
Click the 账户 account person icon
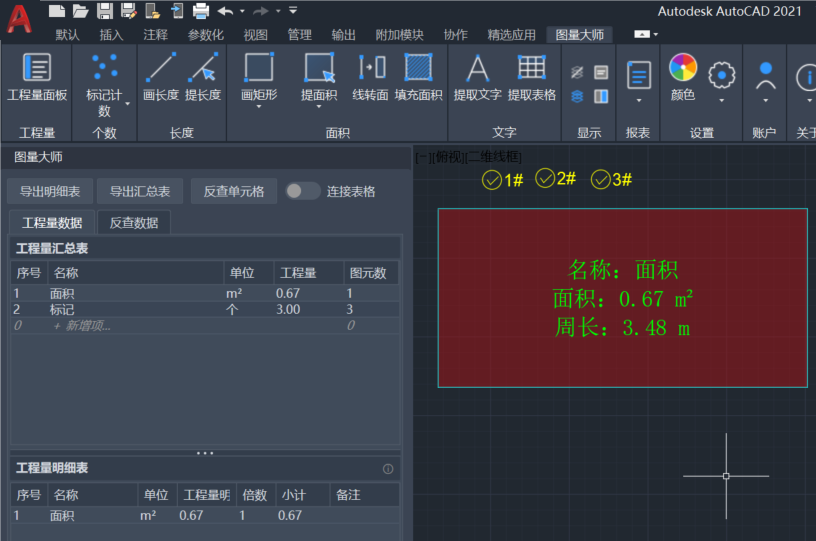tap(766, 75)
